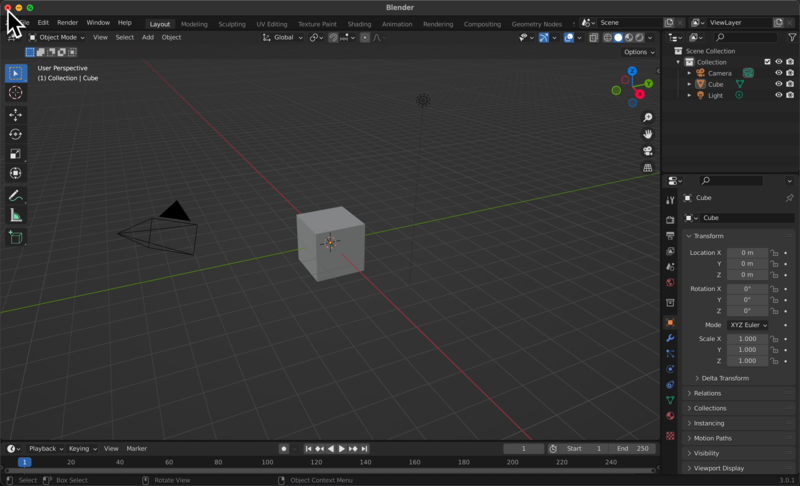Uncheck the Collection exclude checkbox

[767, 62]
